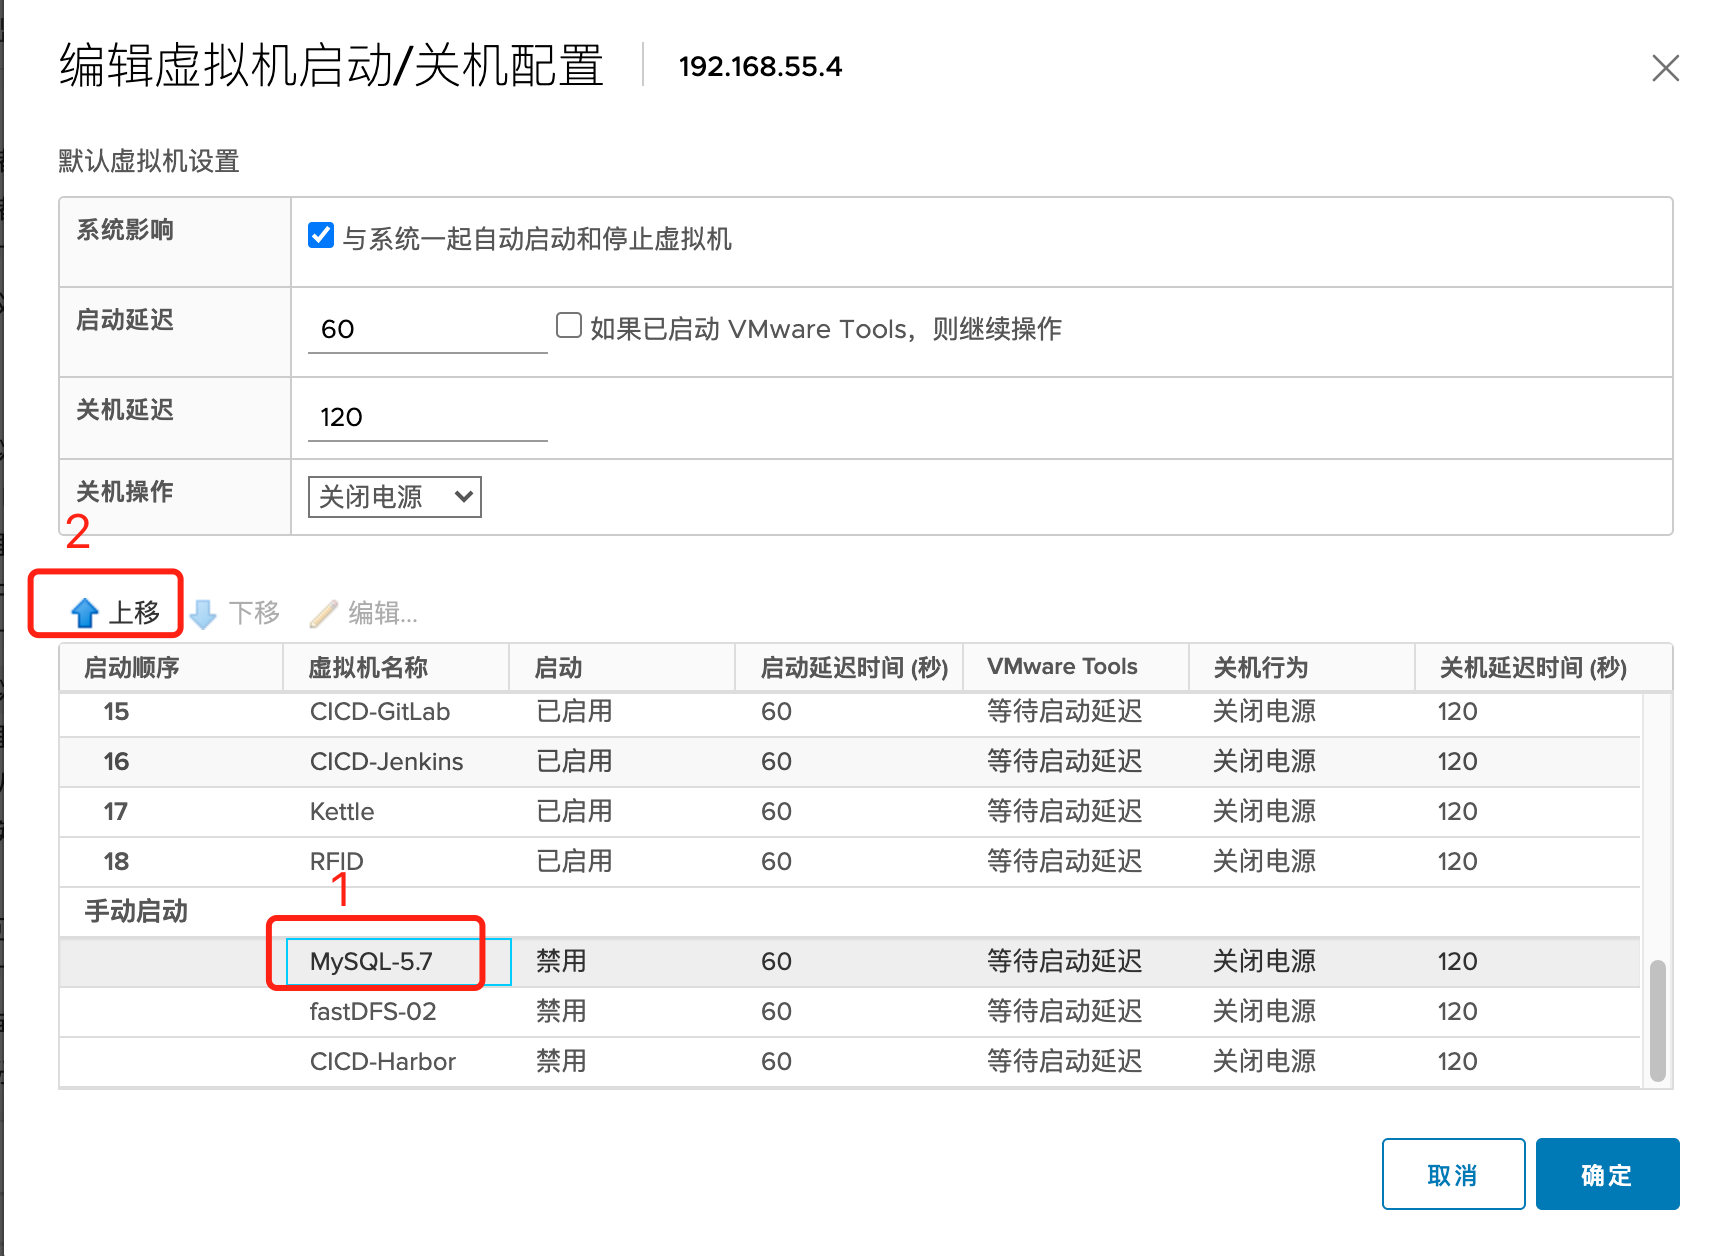The height and width of the screenshot is (1256, 1722).
Task: Click the Move Down (下移) arrow icon
Action: point(204,613)
